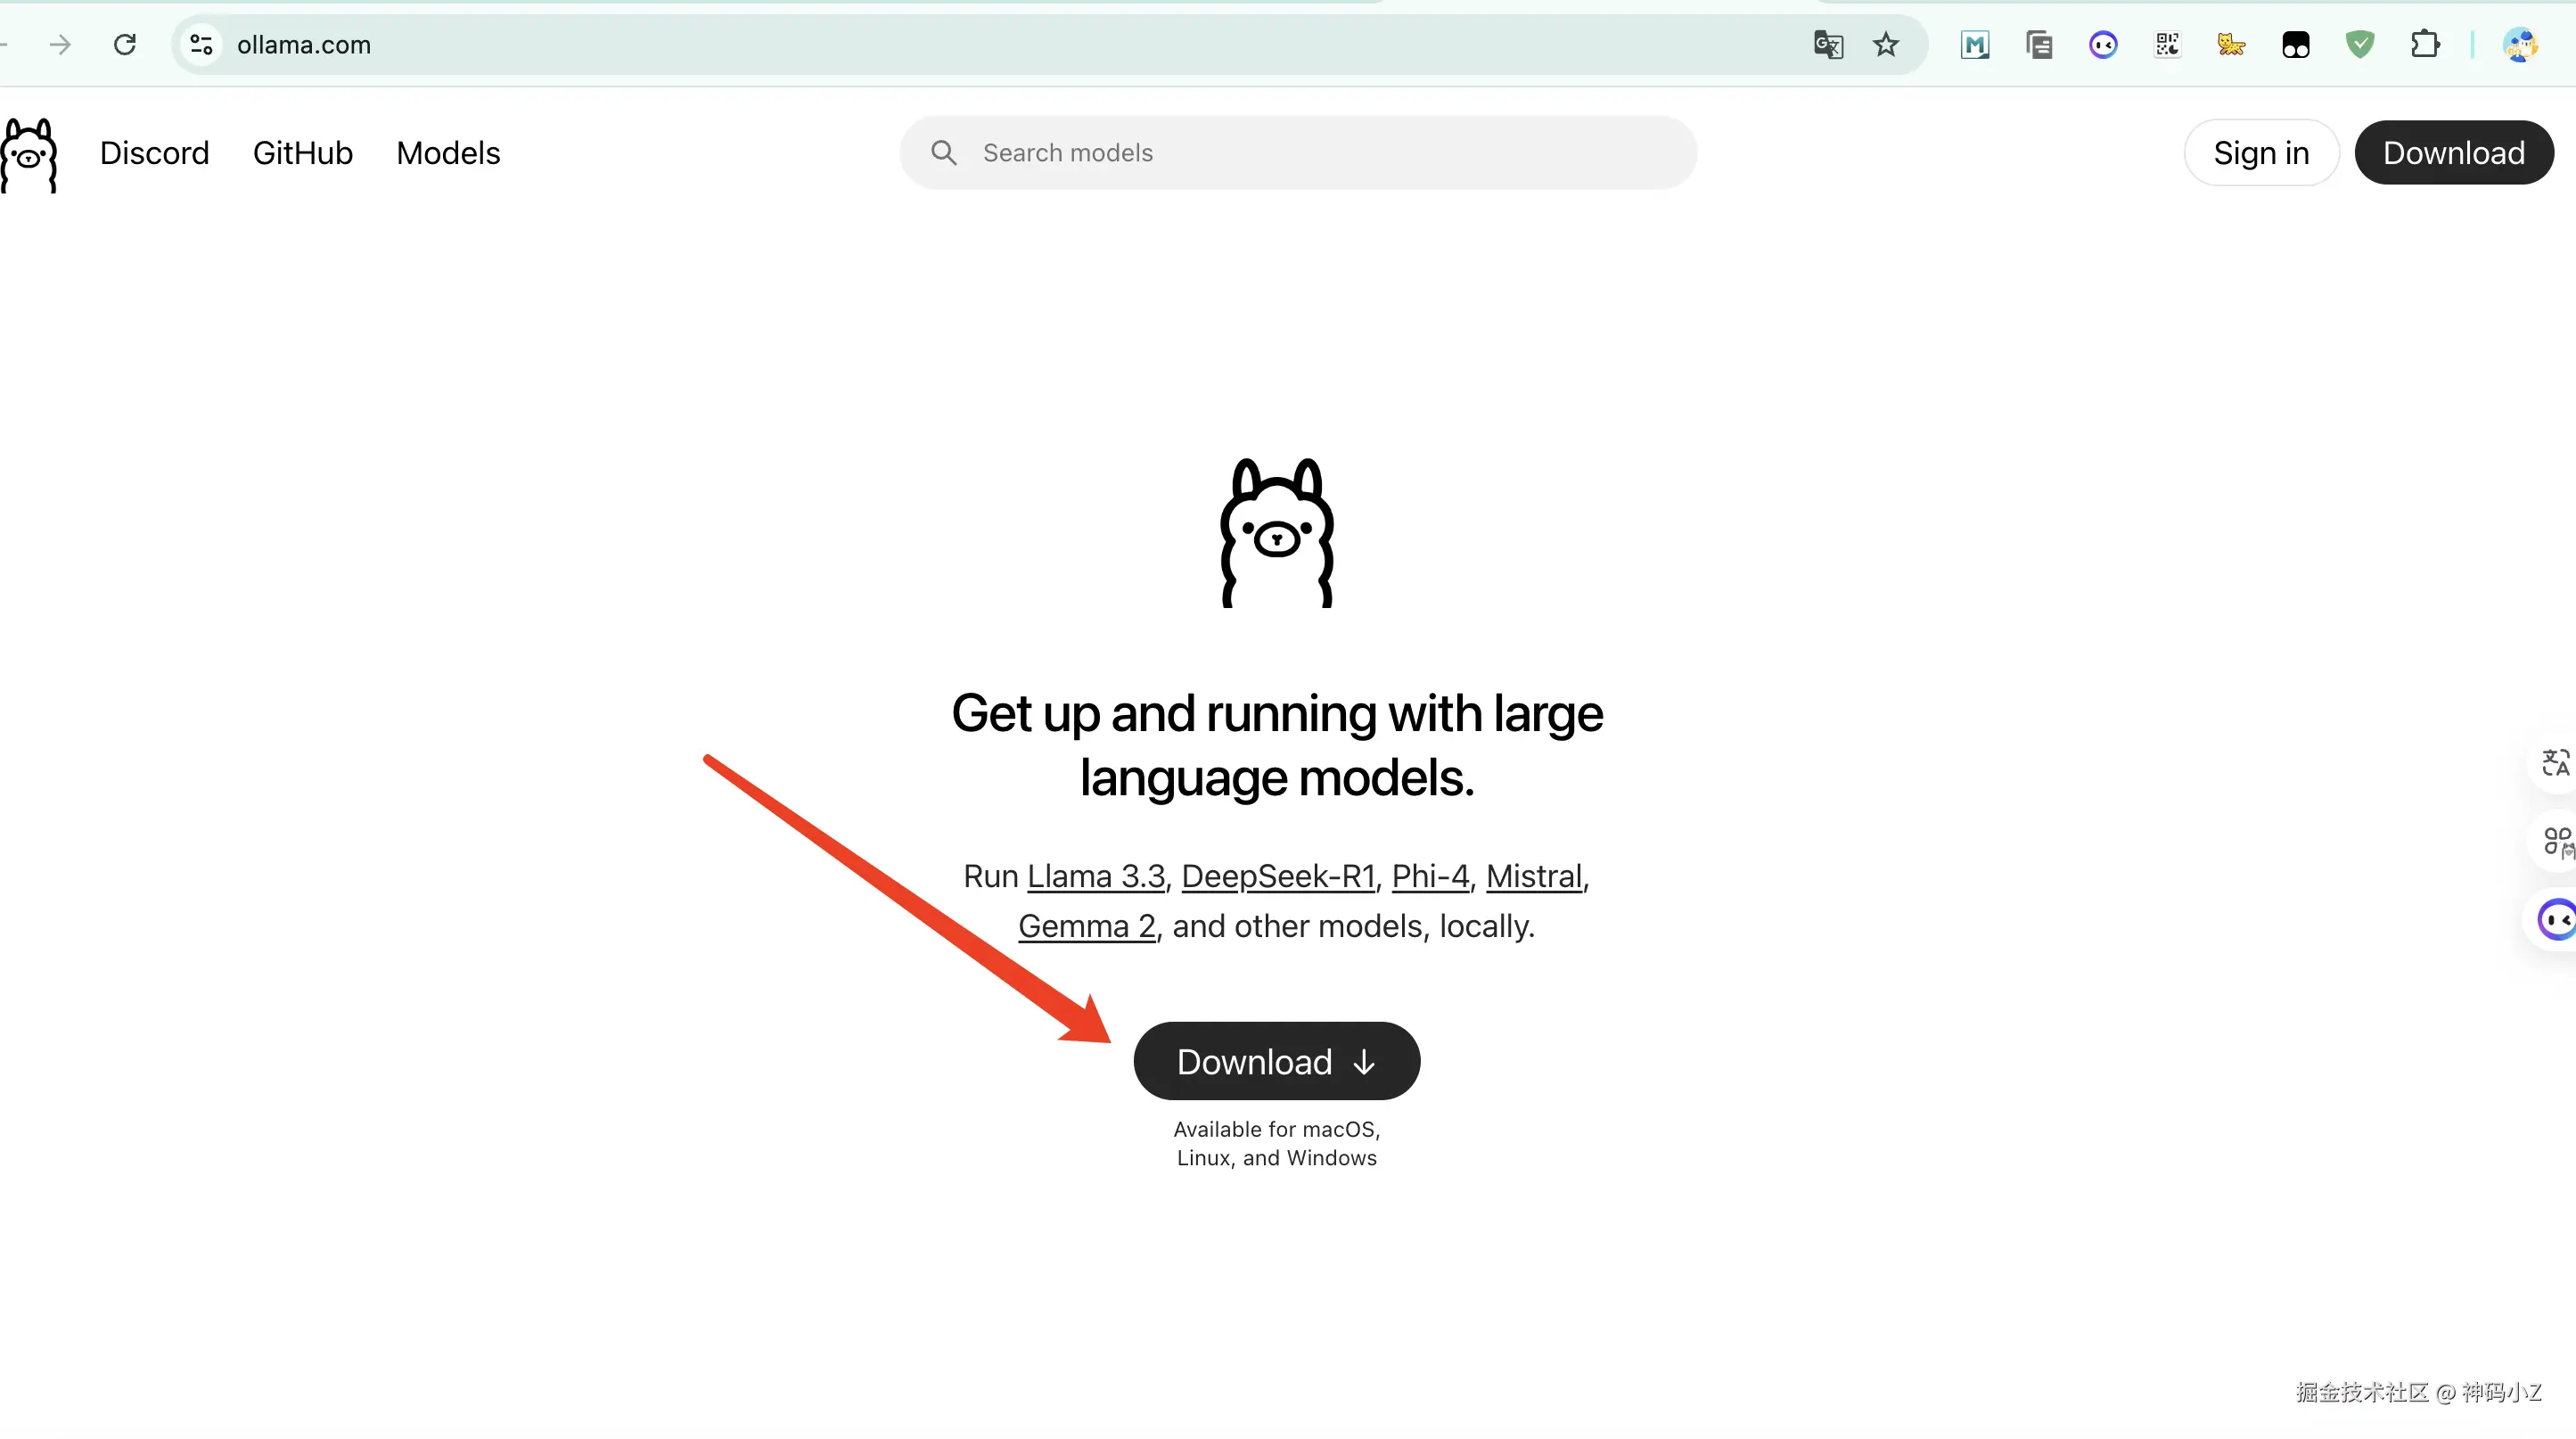Screen dimensions: 2576x1439
Task: Click the center Download button with arrow
Action: click(x=1276, y=1061)
